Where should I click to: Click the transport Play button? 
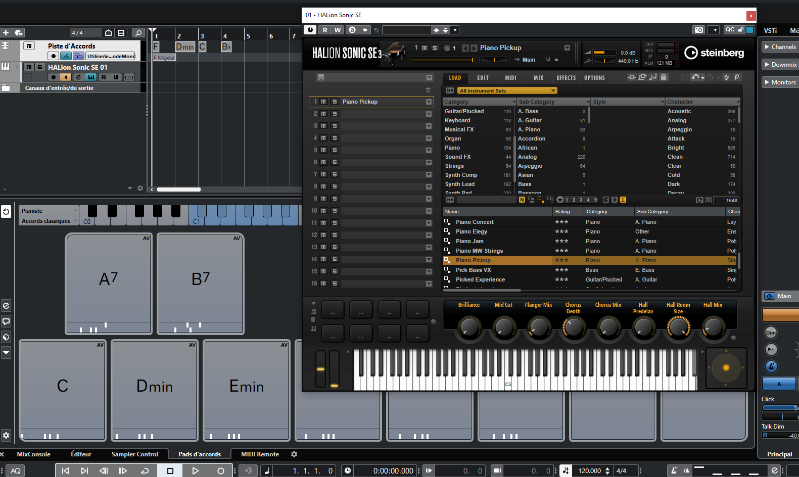(195, 470)
